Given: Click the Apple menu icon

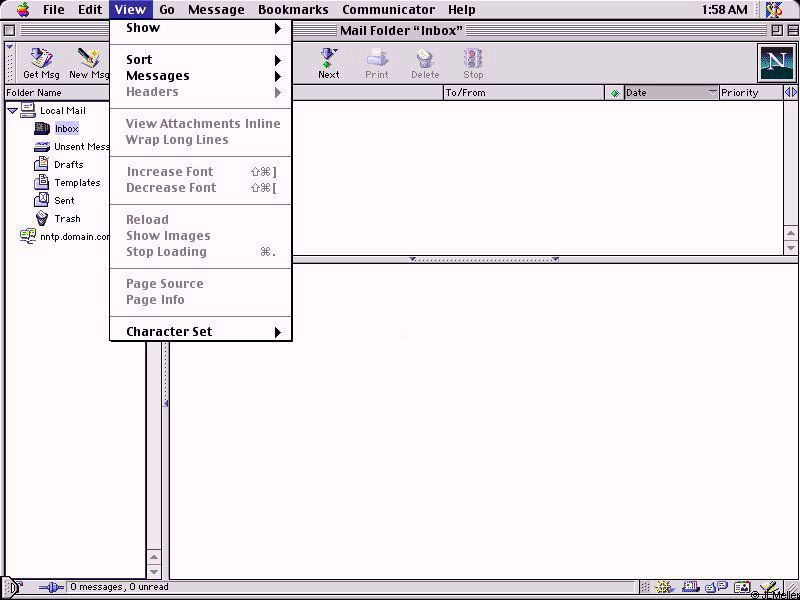Looking at the screenshot, I should (22, 10).
